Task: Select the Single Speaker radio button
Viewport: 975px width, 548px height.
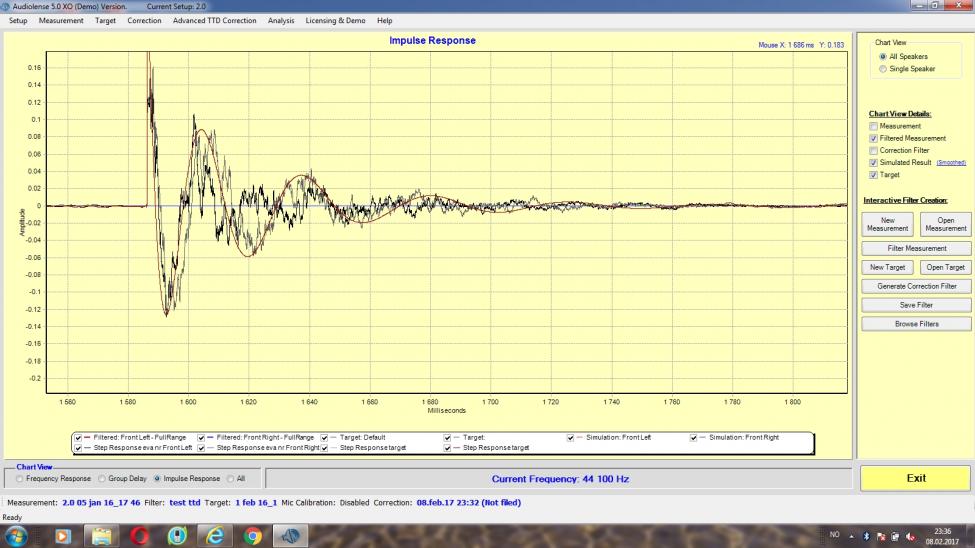Action: point(882,69)
